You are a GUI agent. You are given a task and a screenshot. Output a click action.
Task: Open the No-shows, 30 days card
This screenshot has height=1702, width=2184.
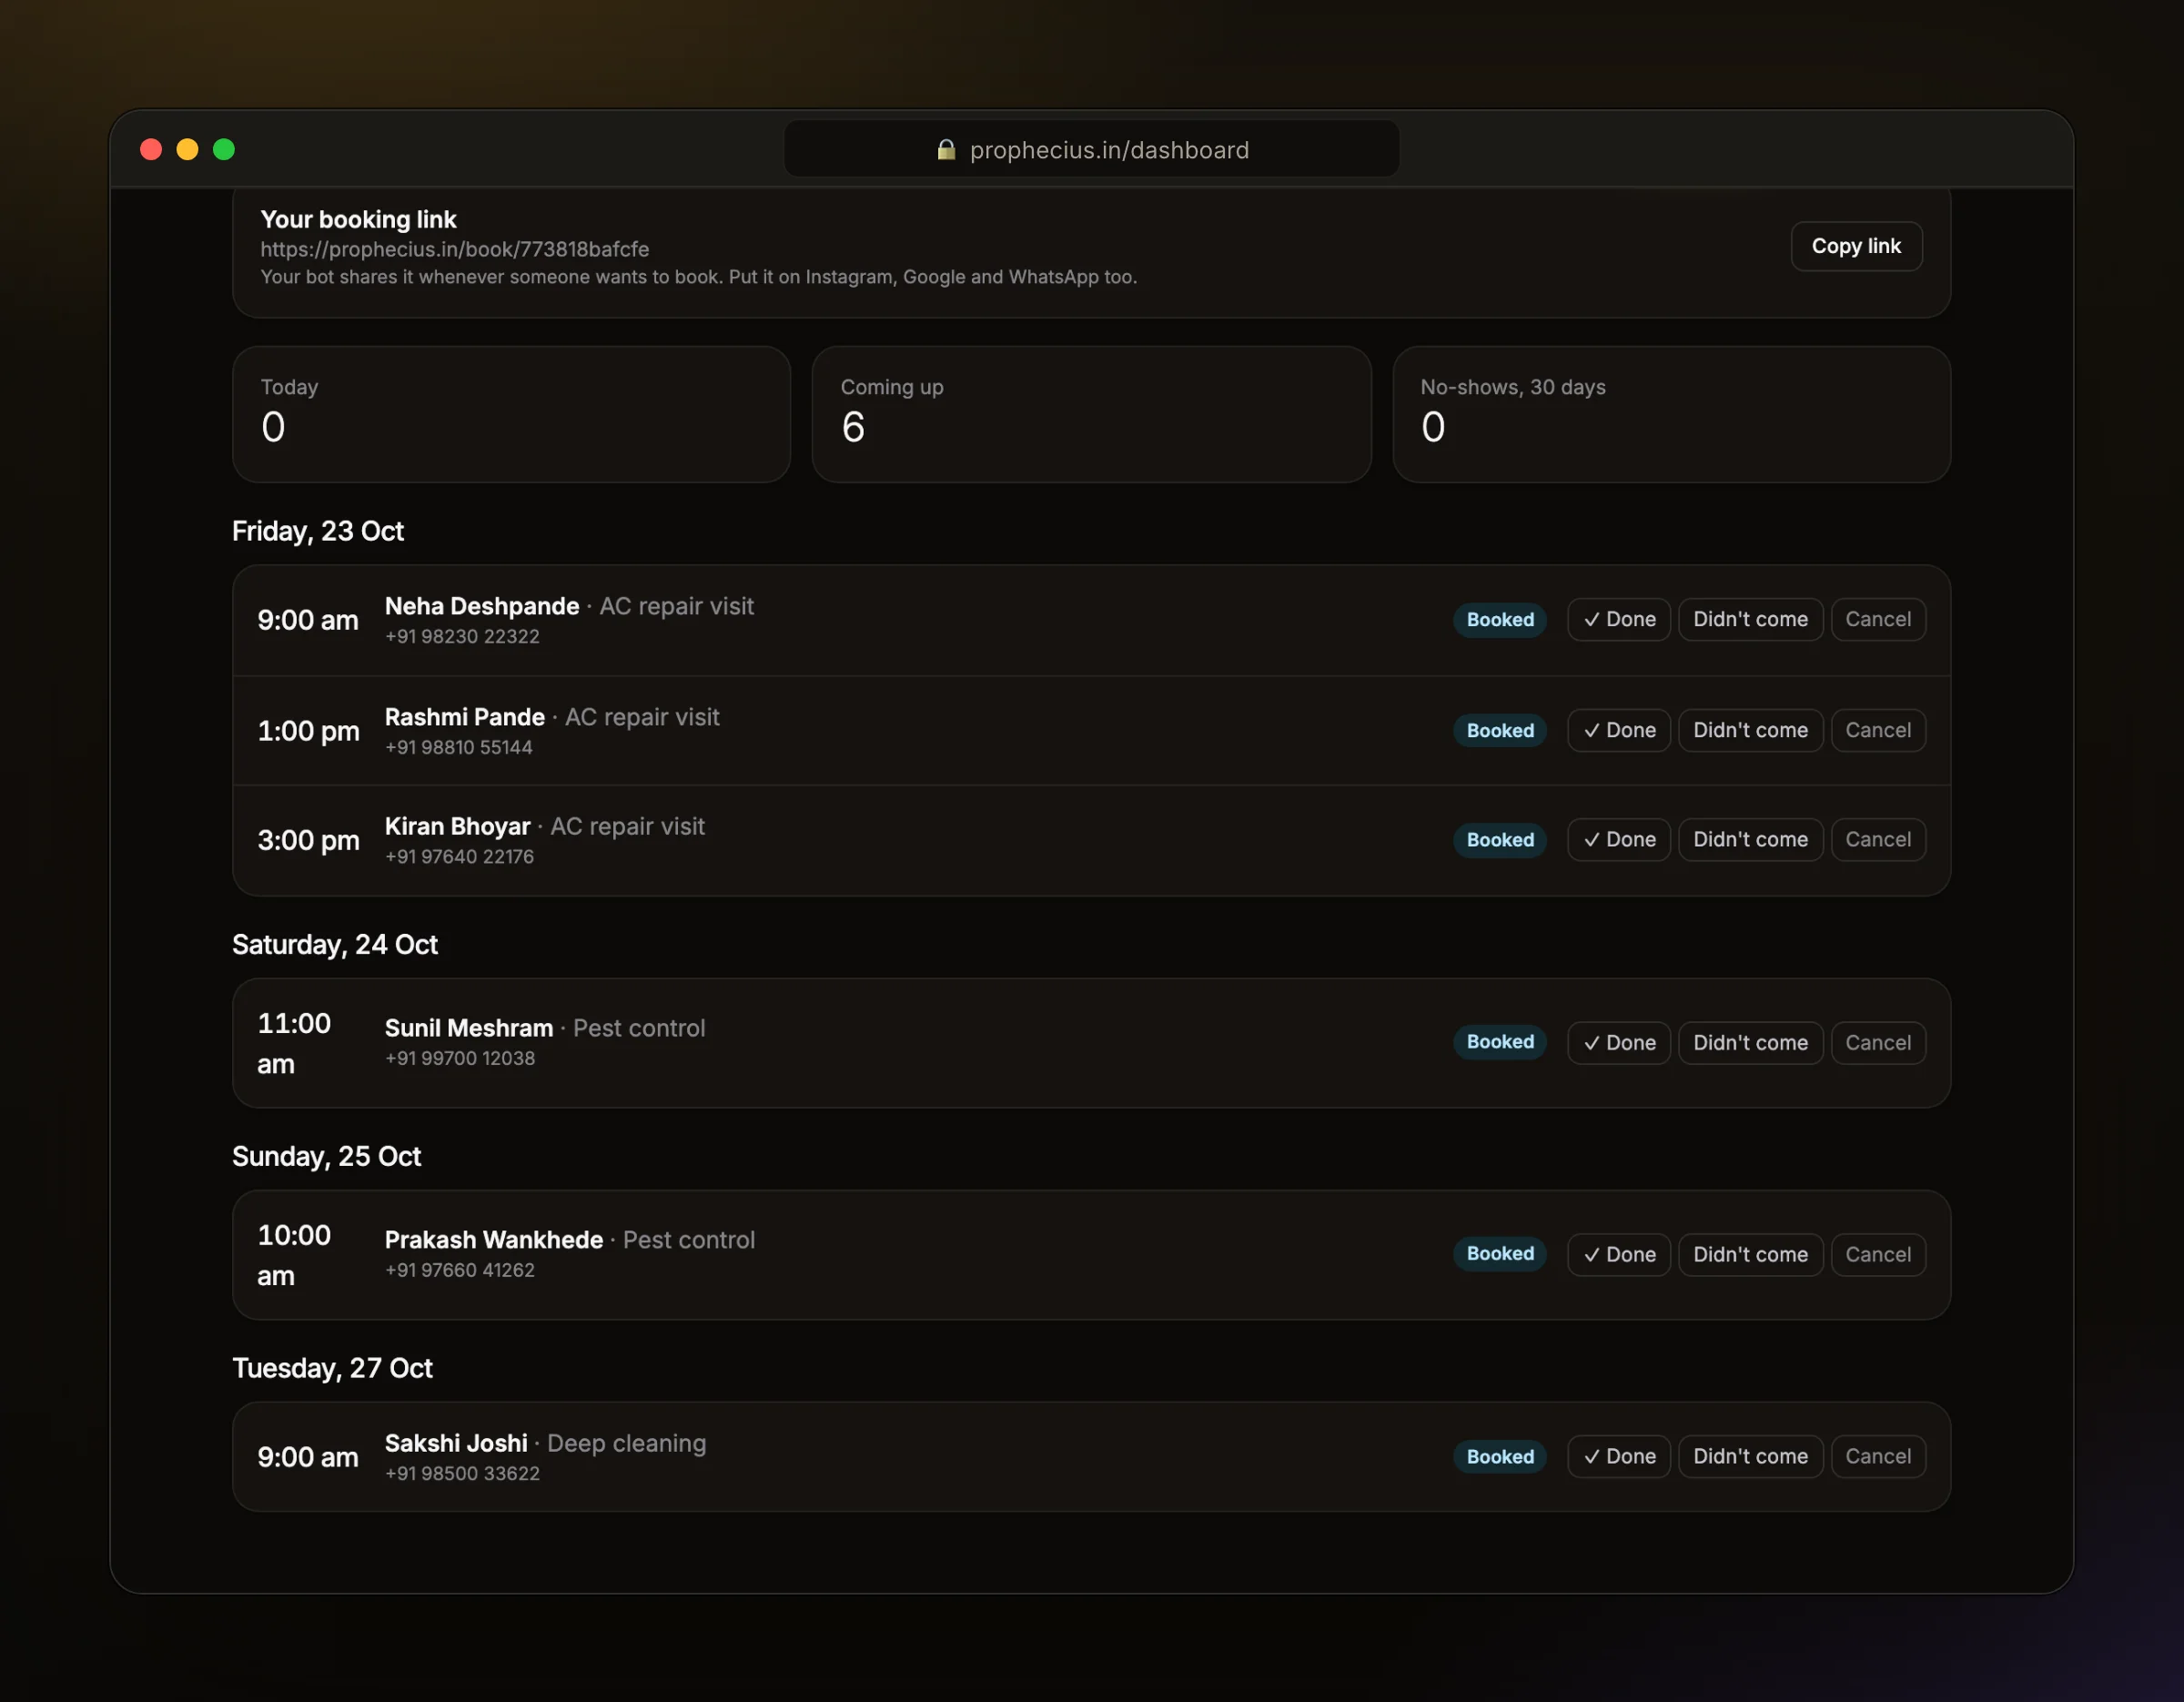tap(1671, 414)
